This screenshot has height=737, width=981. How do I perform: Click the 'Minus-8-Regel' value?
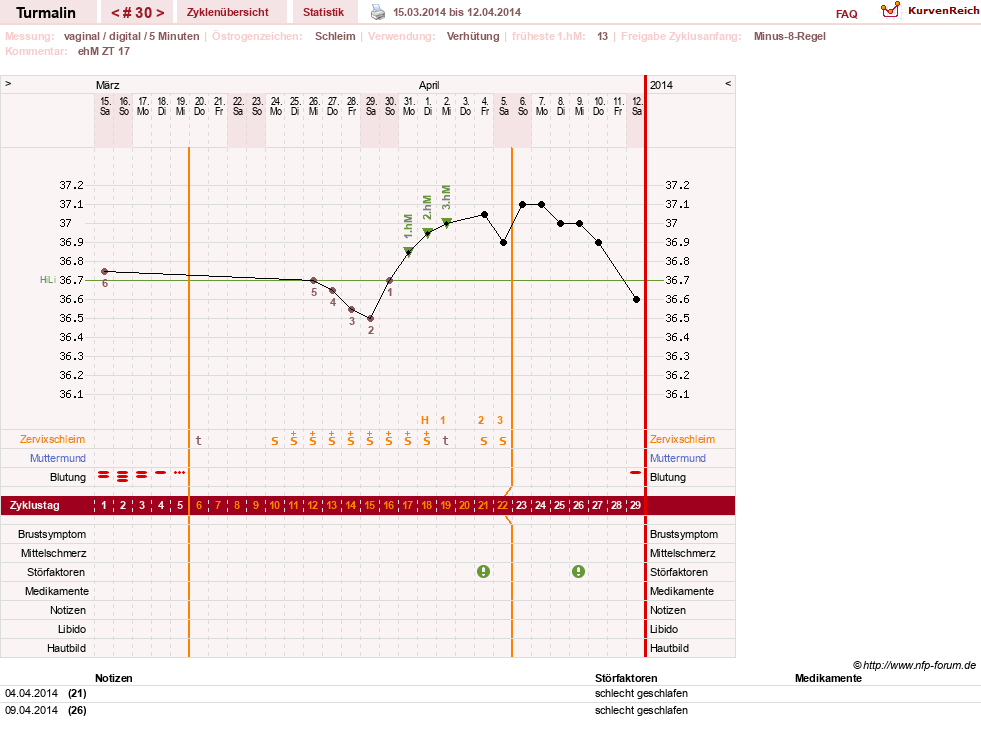[790, 36]
